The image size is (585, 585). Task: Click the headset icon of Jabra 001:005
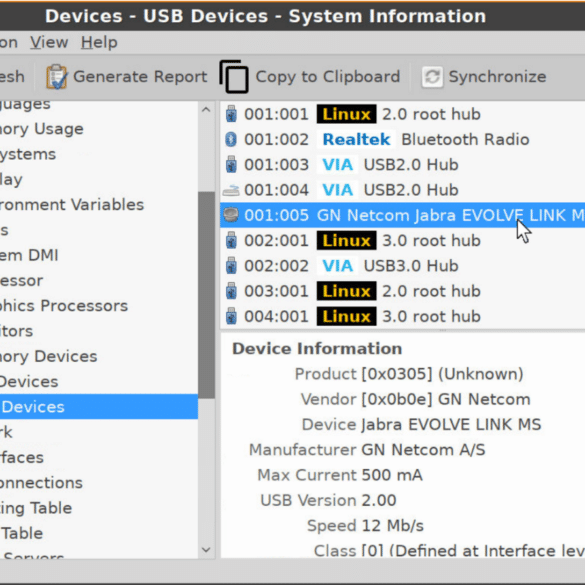tap(231, 215)
